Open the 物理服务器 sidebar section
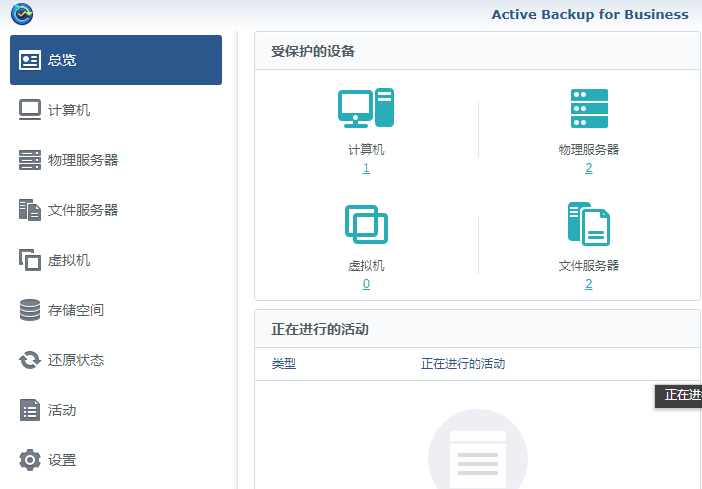 83,160
